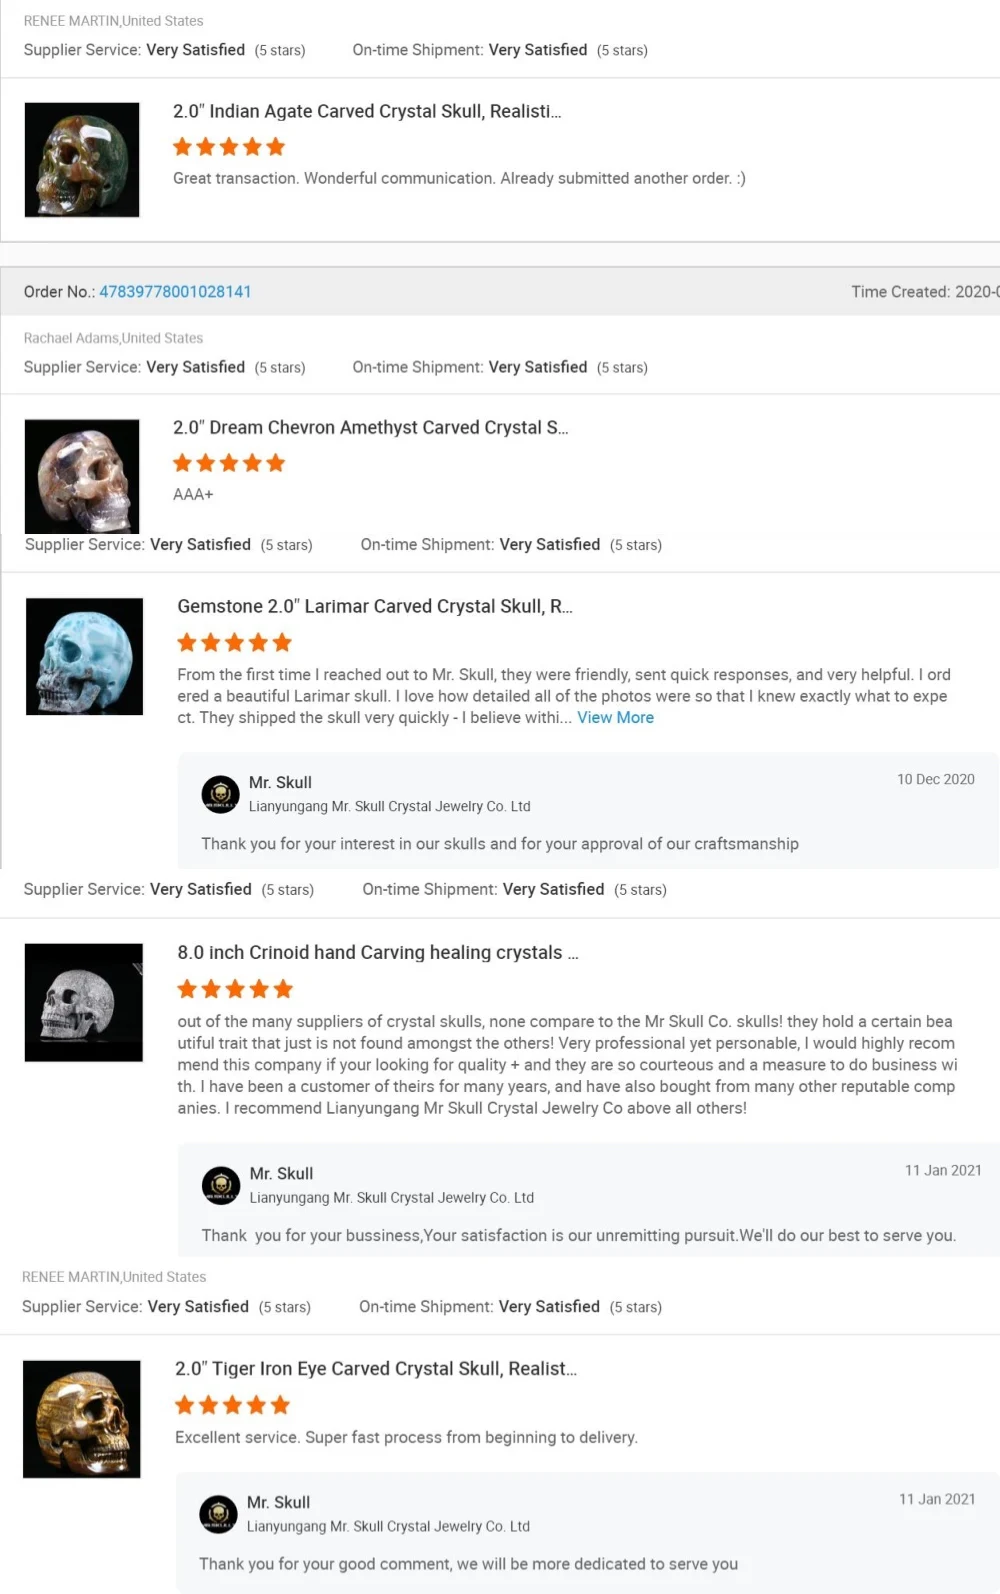Click Mr. Skull avatar on Tiger Iron reply
Viewport: 1000px width, 1594px height.
pos(218,1514)
